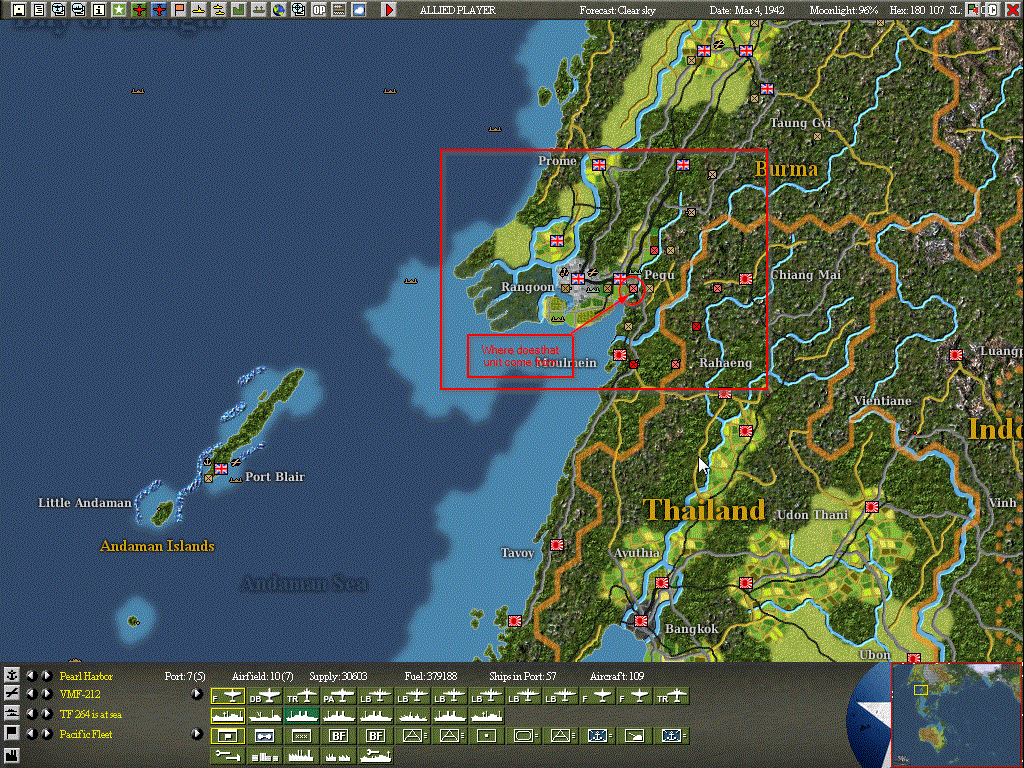Expand the Pacific Fleet row arrow
The image size is (1024, 768).
point(197,734)
